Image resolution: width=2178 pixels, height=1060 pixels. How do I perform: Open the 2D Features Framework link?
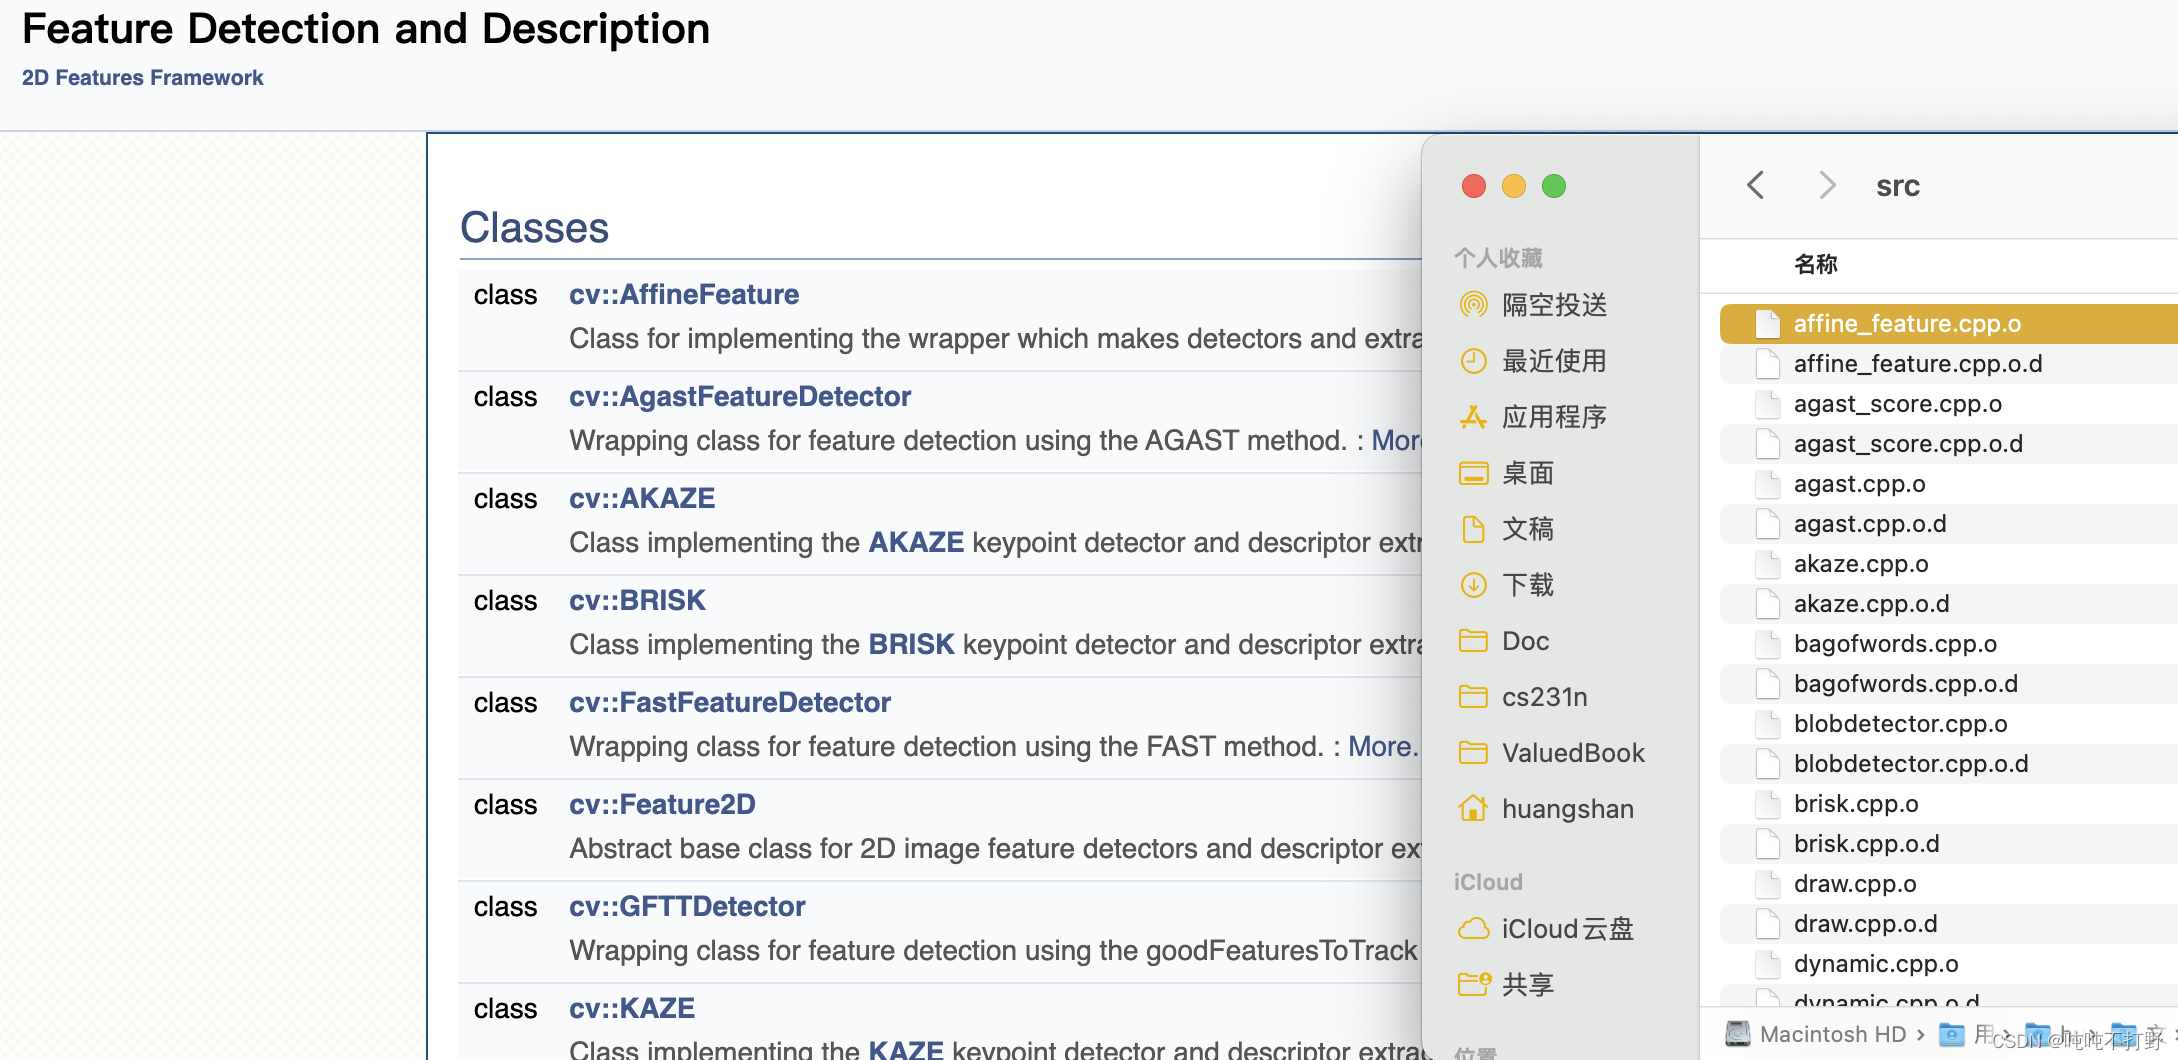pyautogui.click(x=142, y=78)
